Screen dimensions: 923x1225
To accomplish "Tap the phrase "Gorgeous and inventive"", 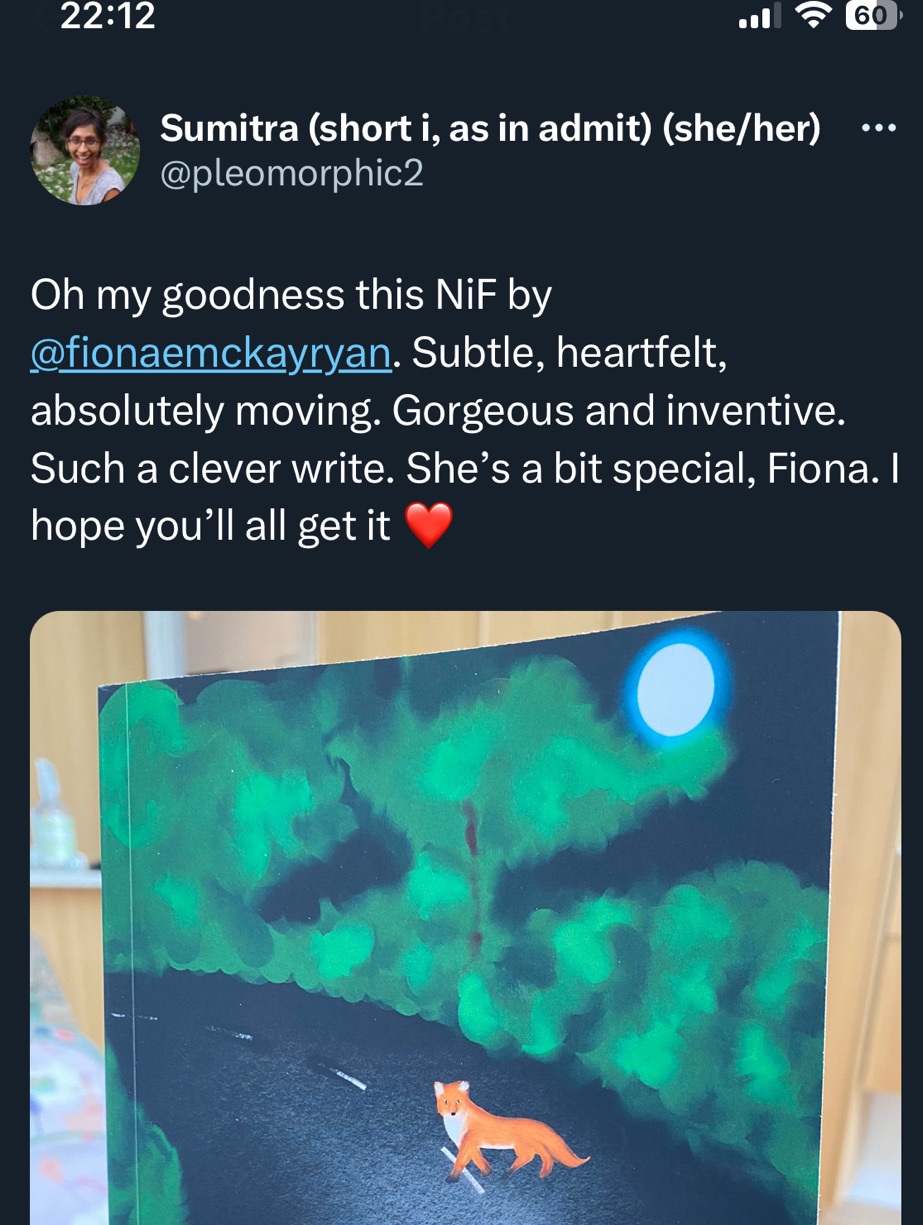I will 617,411.
